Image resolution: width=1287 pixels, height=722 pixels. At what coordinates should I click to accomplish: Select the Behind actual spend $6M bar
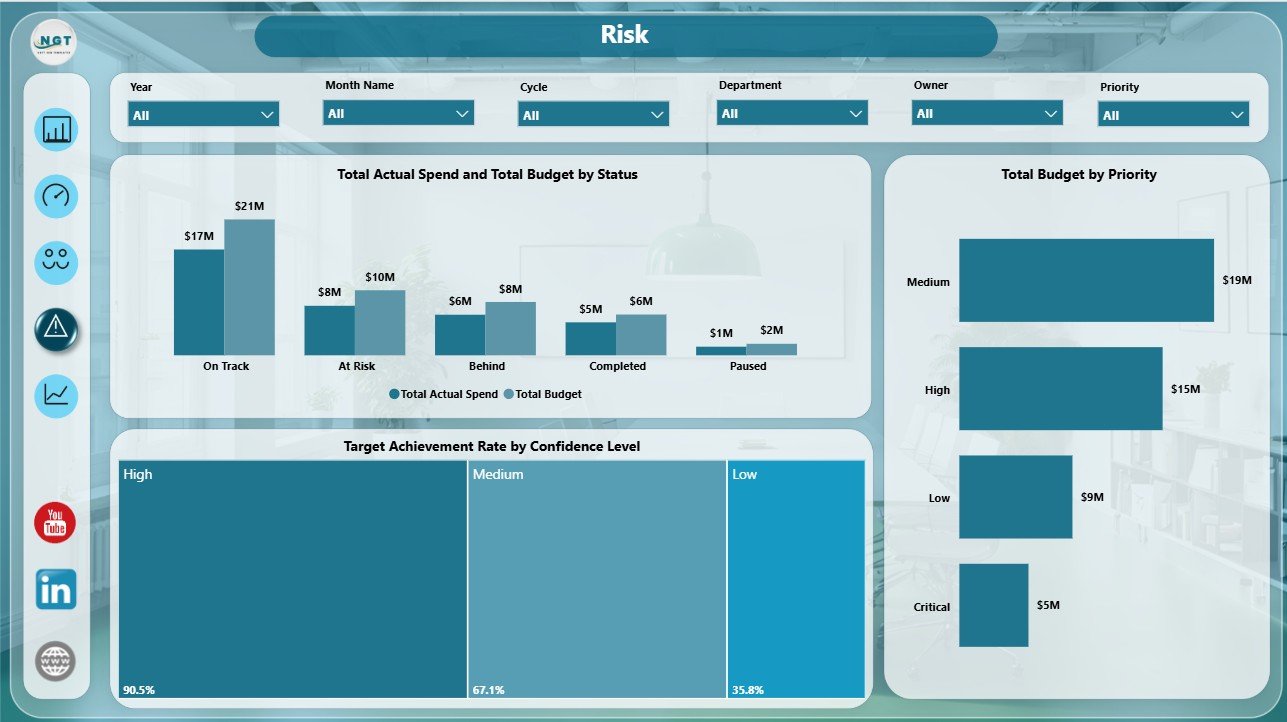click(460, 335)
